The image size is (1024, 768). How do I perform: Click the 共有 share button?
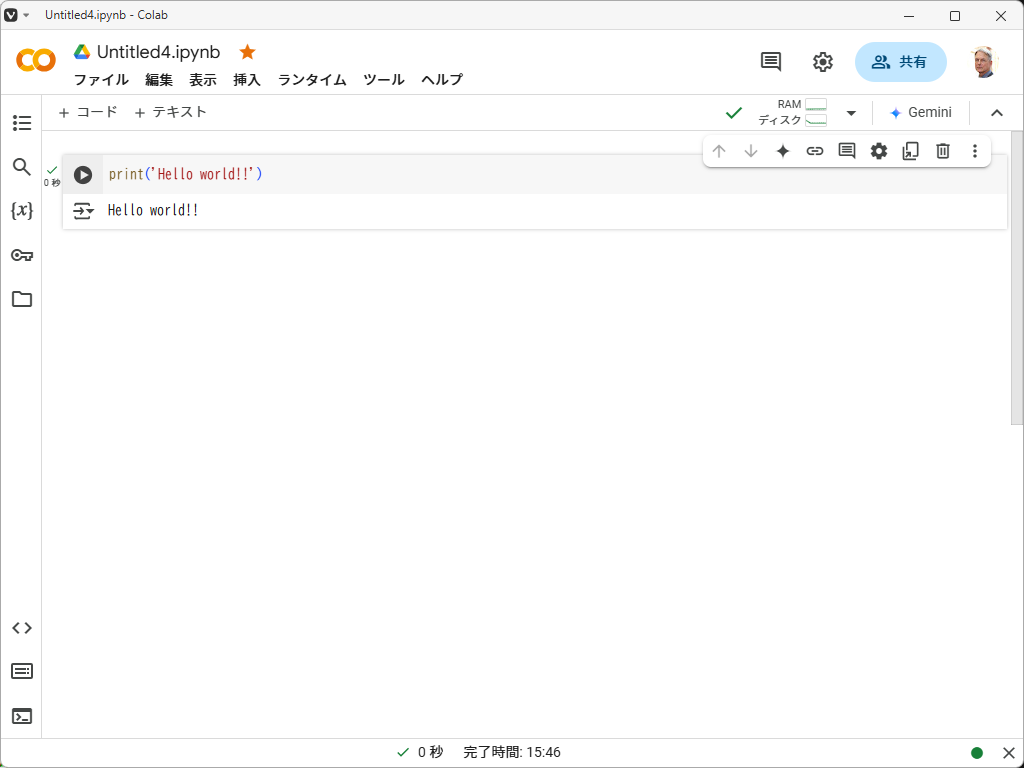click(901, 62)
